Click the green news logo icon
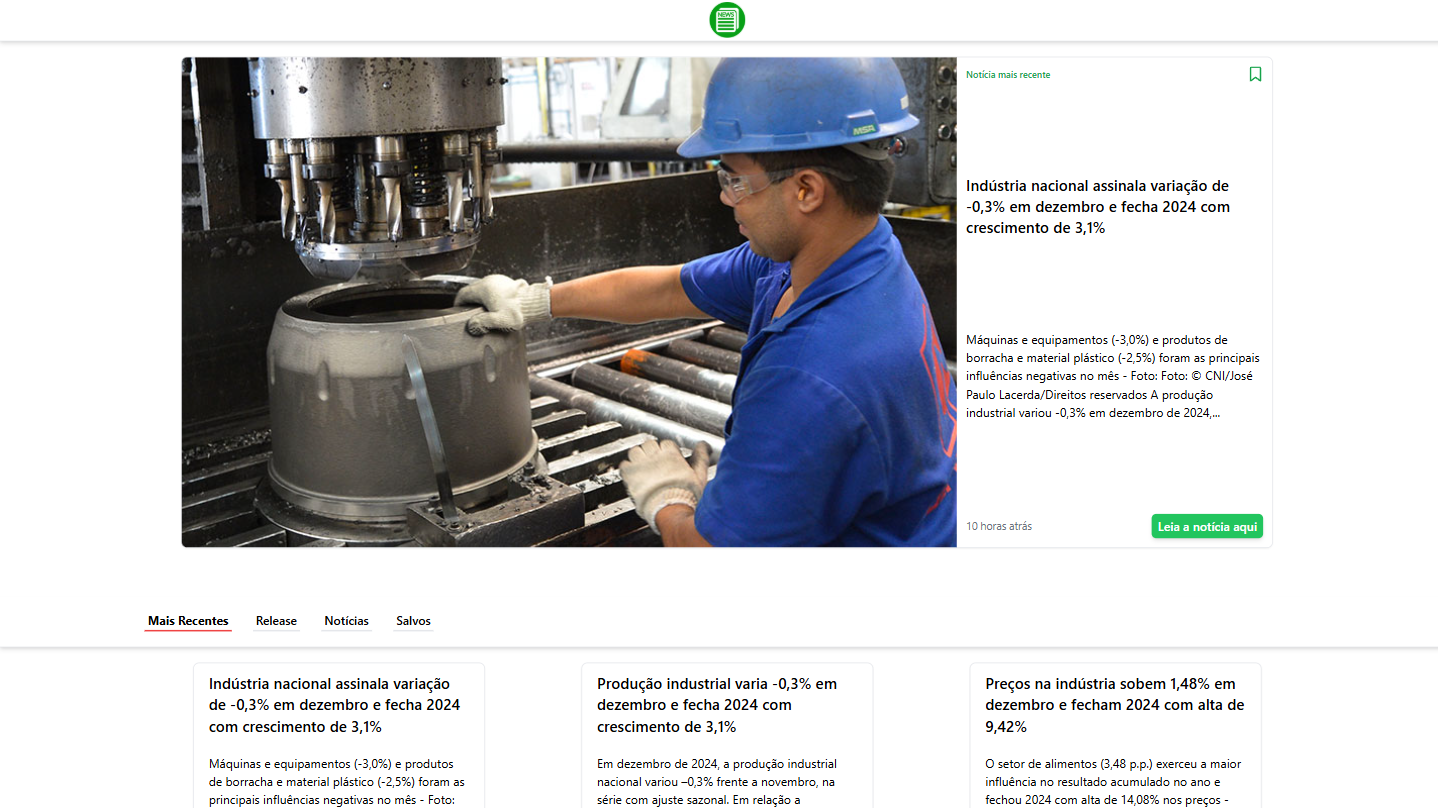The width and height of the screenshot is (1438, 808). [727, 20]
